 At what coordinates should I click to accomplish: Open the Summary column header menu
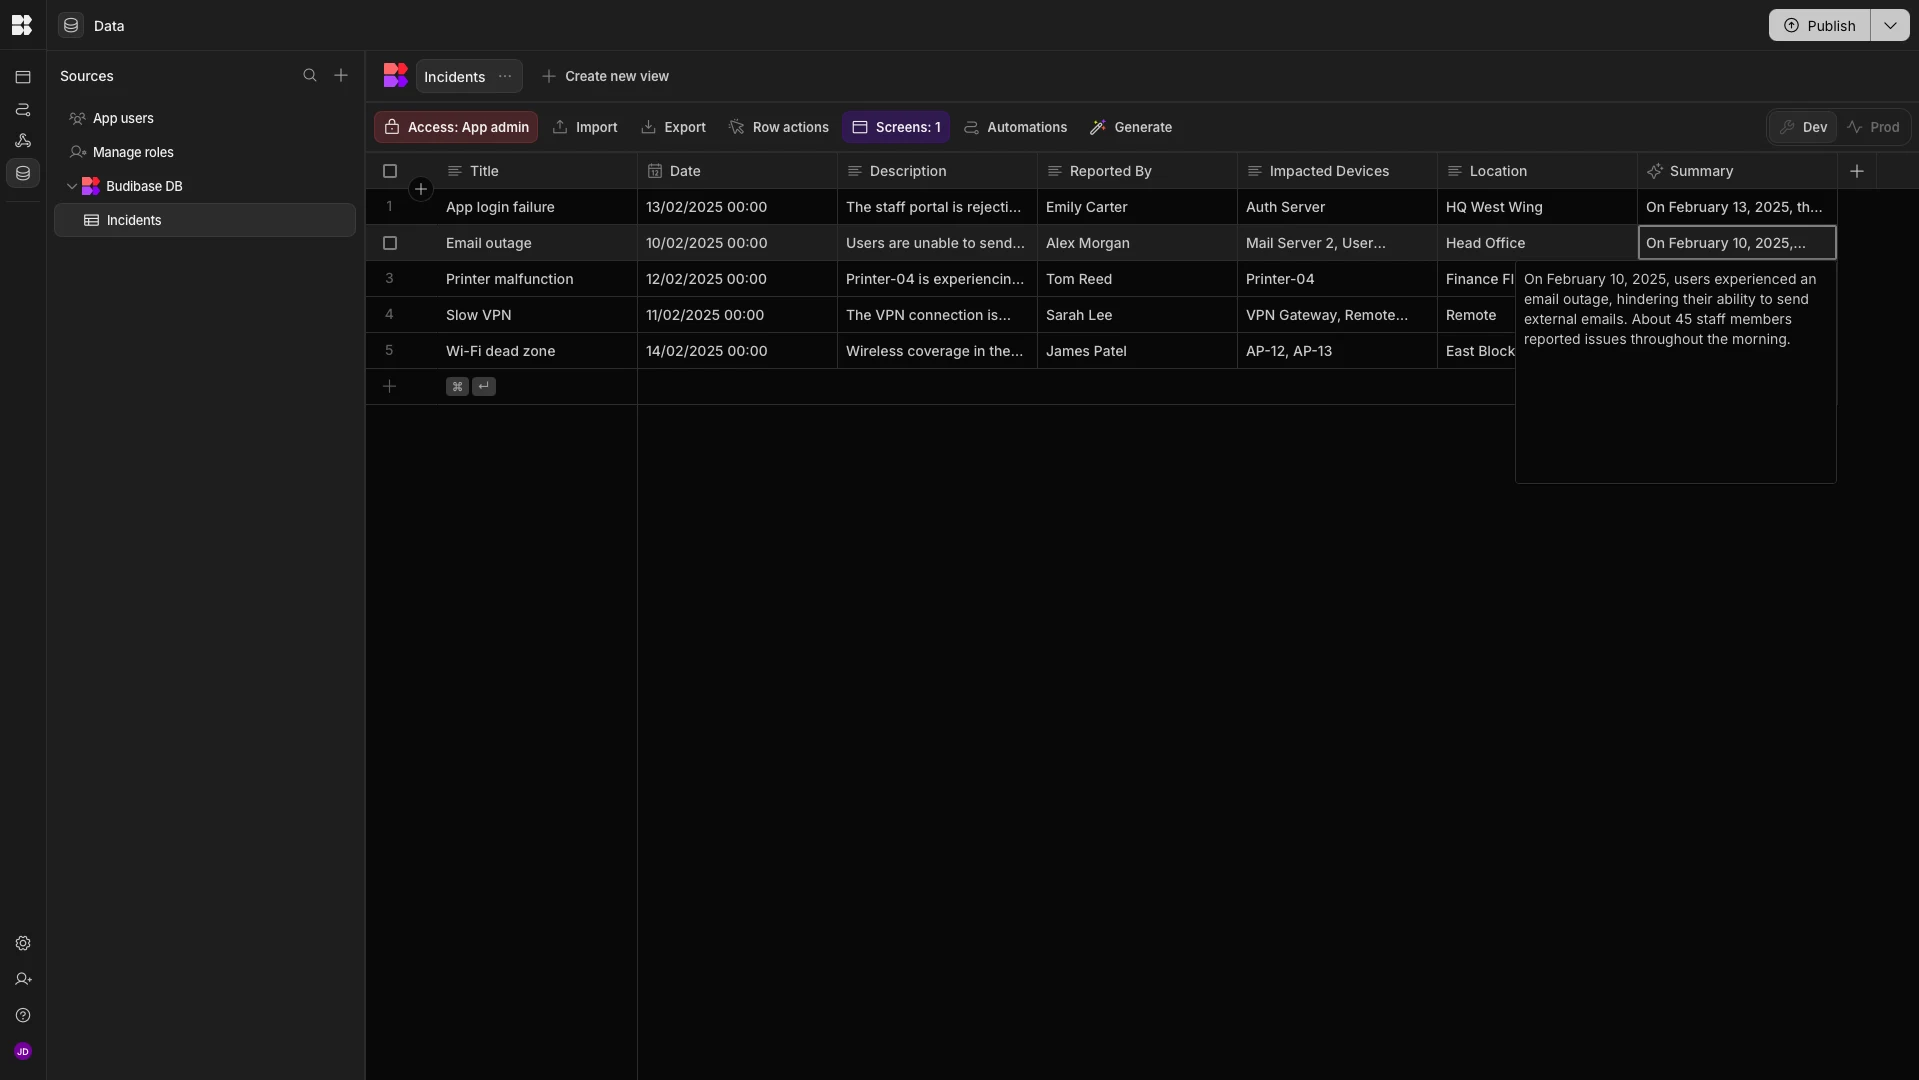[x=1737, y=171]
